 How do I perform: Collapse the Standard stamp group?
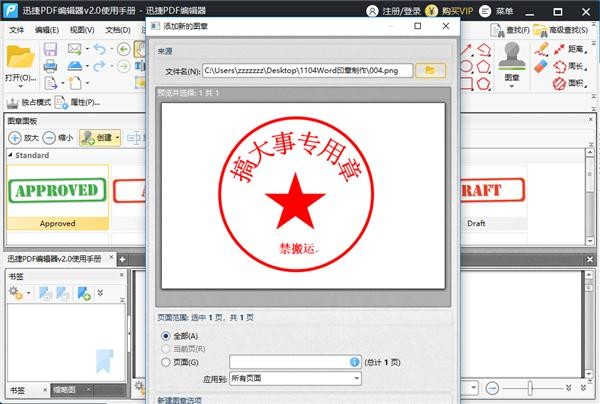(x=8, y=156)
